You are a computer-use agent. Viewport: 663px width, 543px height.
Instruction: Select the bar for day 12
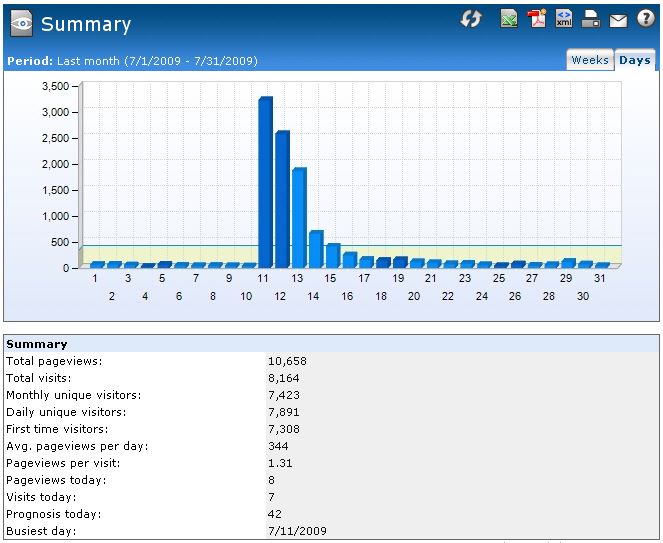[x=282, y=199]
